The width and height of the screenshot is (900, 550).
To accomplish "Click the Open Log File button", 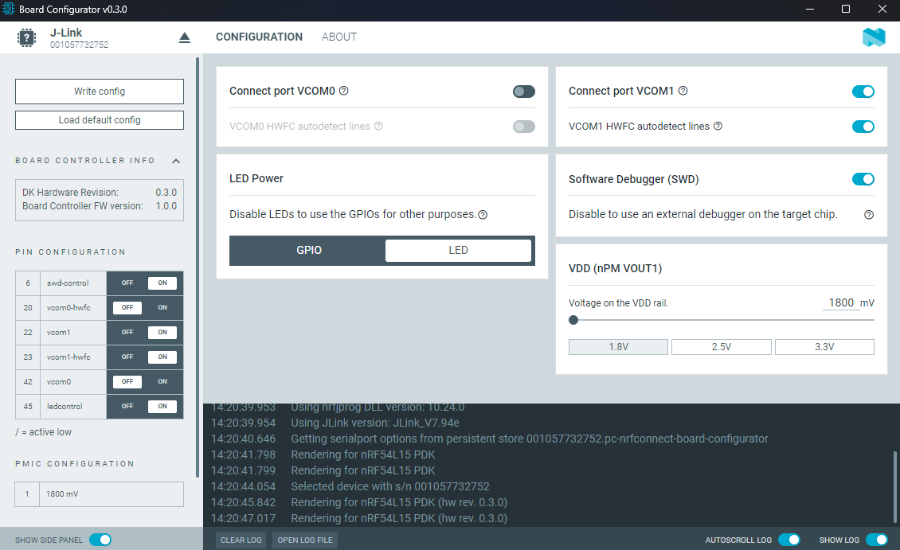I will click(x=305, y=540).
